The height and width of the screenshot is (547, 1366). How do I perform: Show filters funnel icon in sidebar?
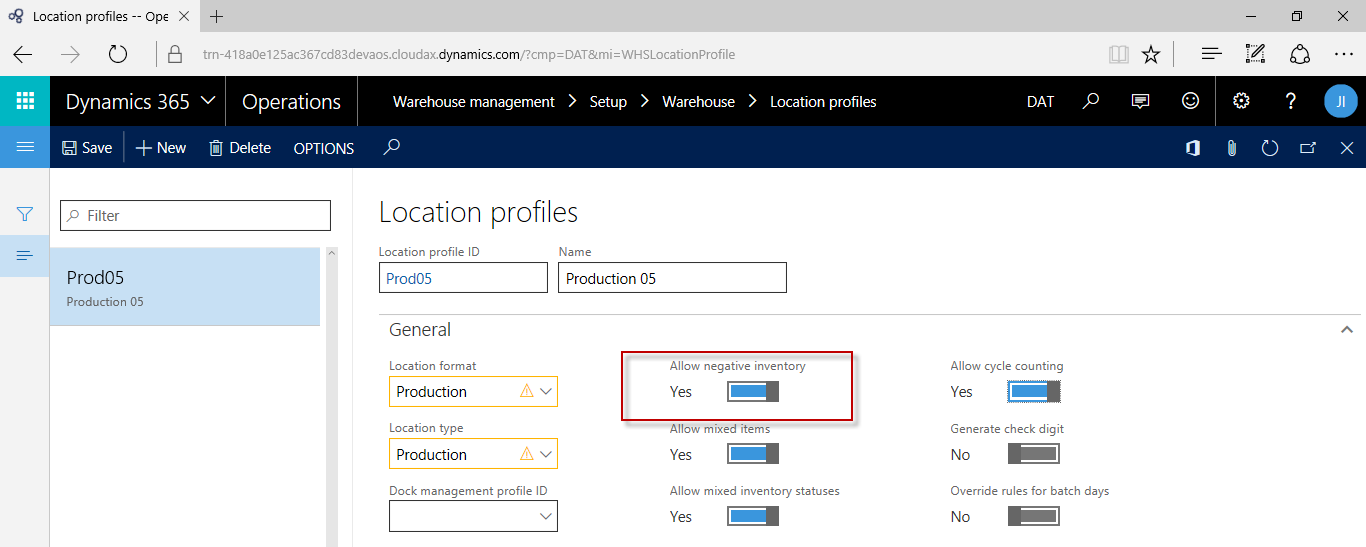click(25, 214)
